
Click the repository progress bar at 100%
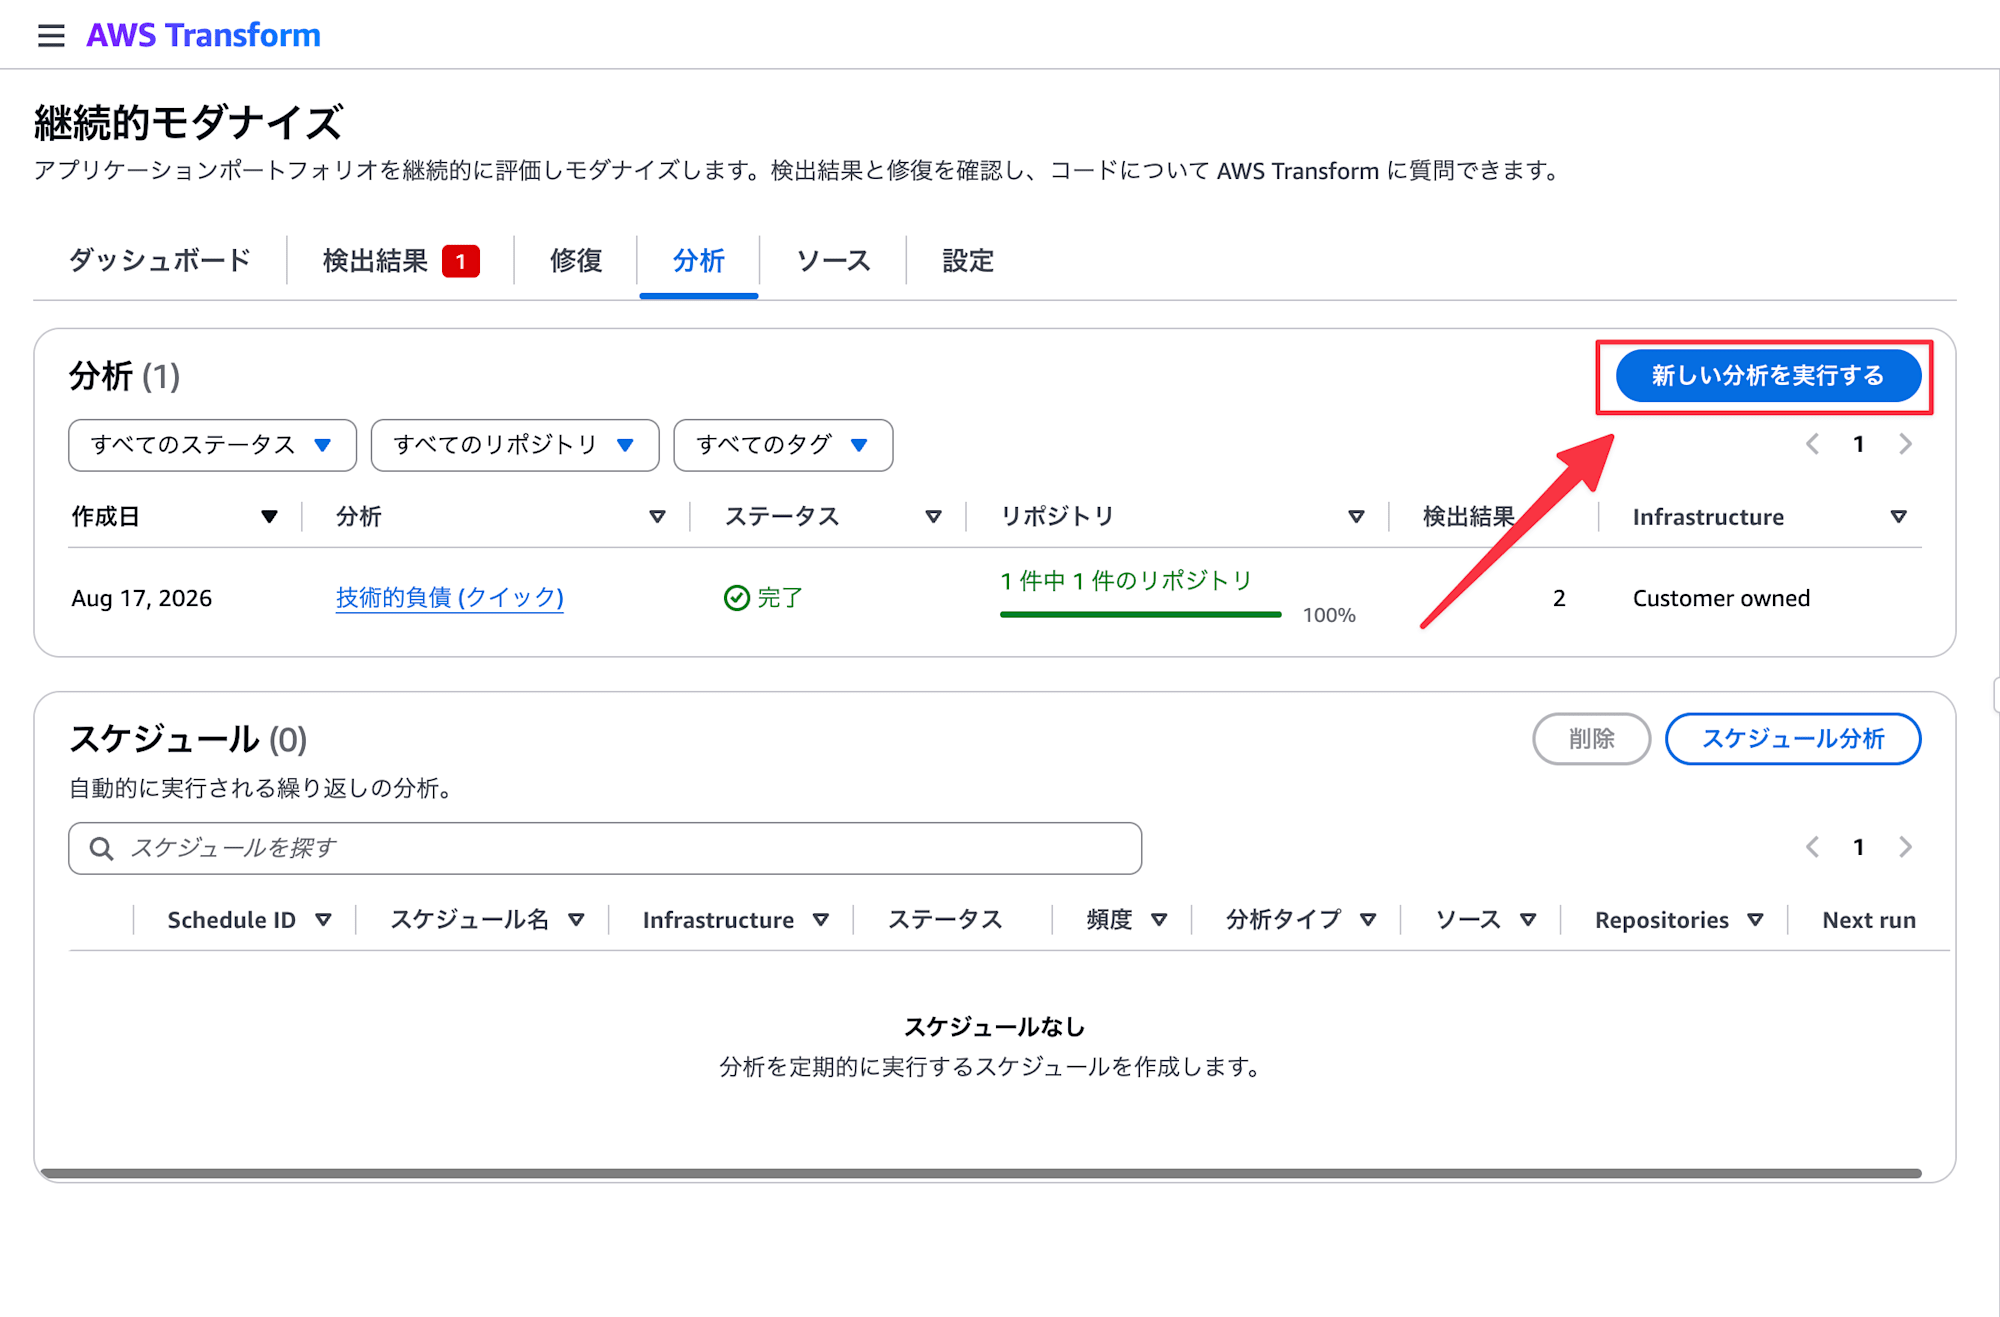1140,614
